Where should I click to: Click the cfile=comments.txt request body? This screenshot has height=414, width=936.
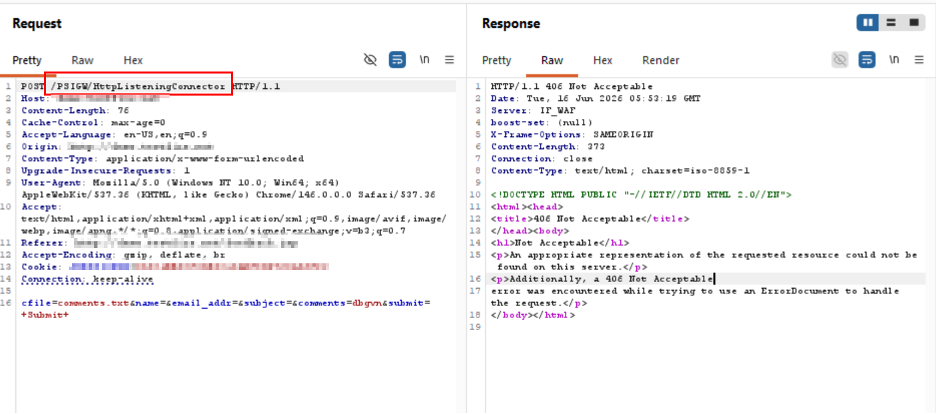point(225,309)
